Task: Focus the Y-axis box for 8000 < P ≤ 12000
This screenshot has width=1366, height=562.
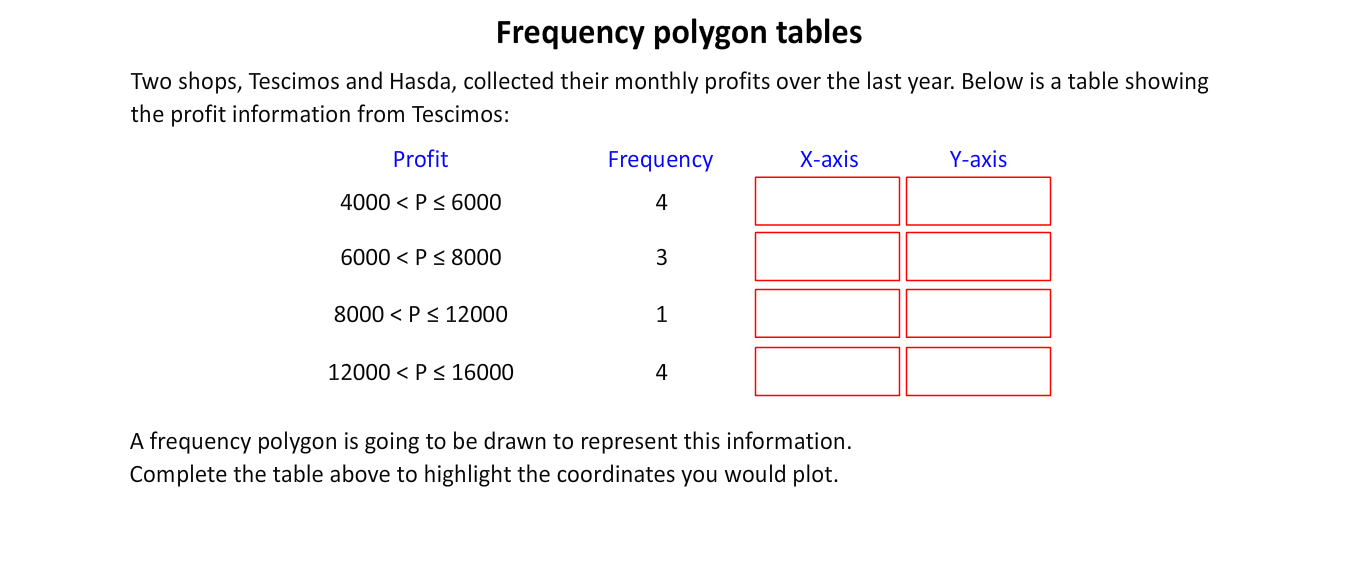Action: (x=978, y=313)
